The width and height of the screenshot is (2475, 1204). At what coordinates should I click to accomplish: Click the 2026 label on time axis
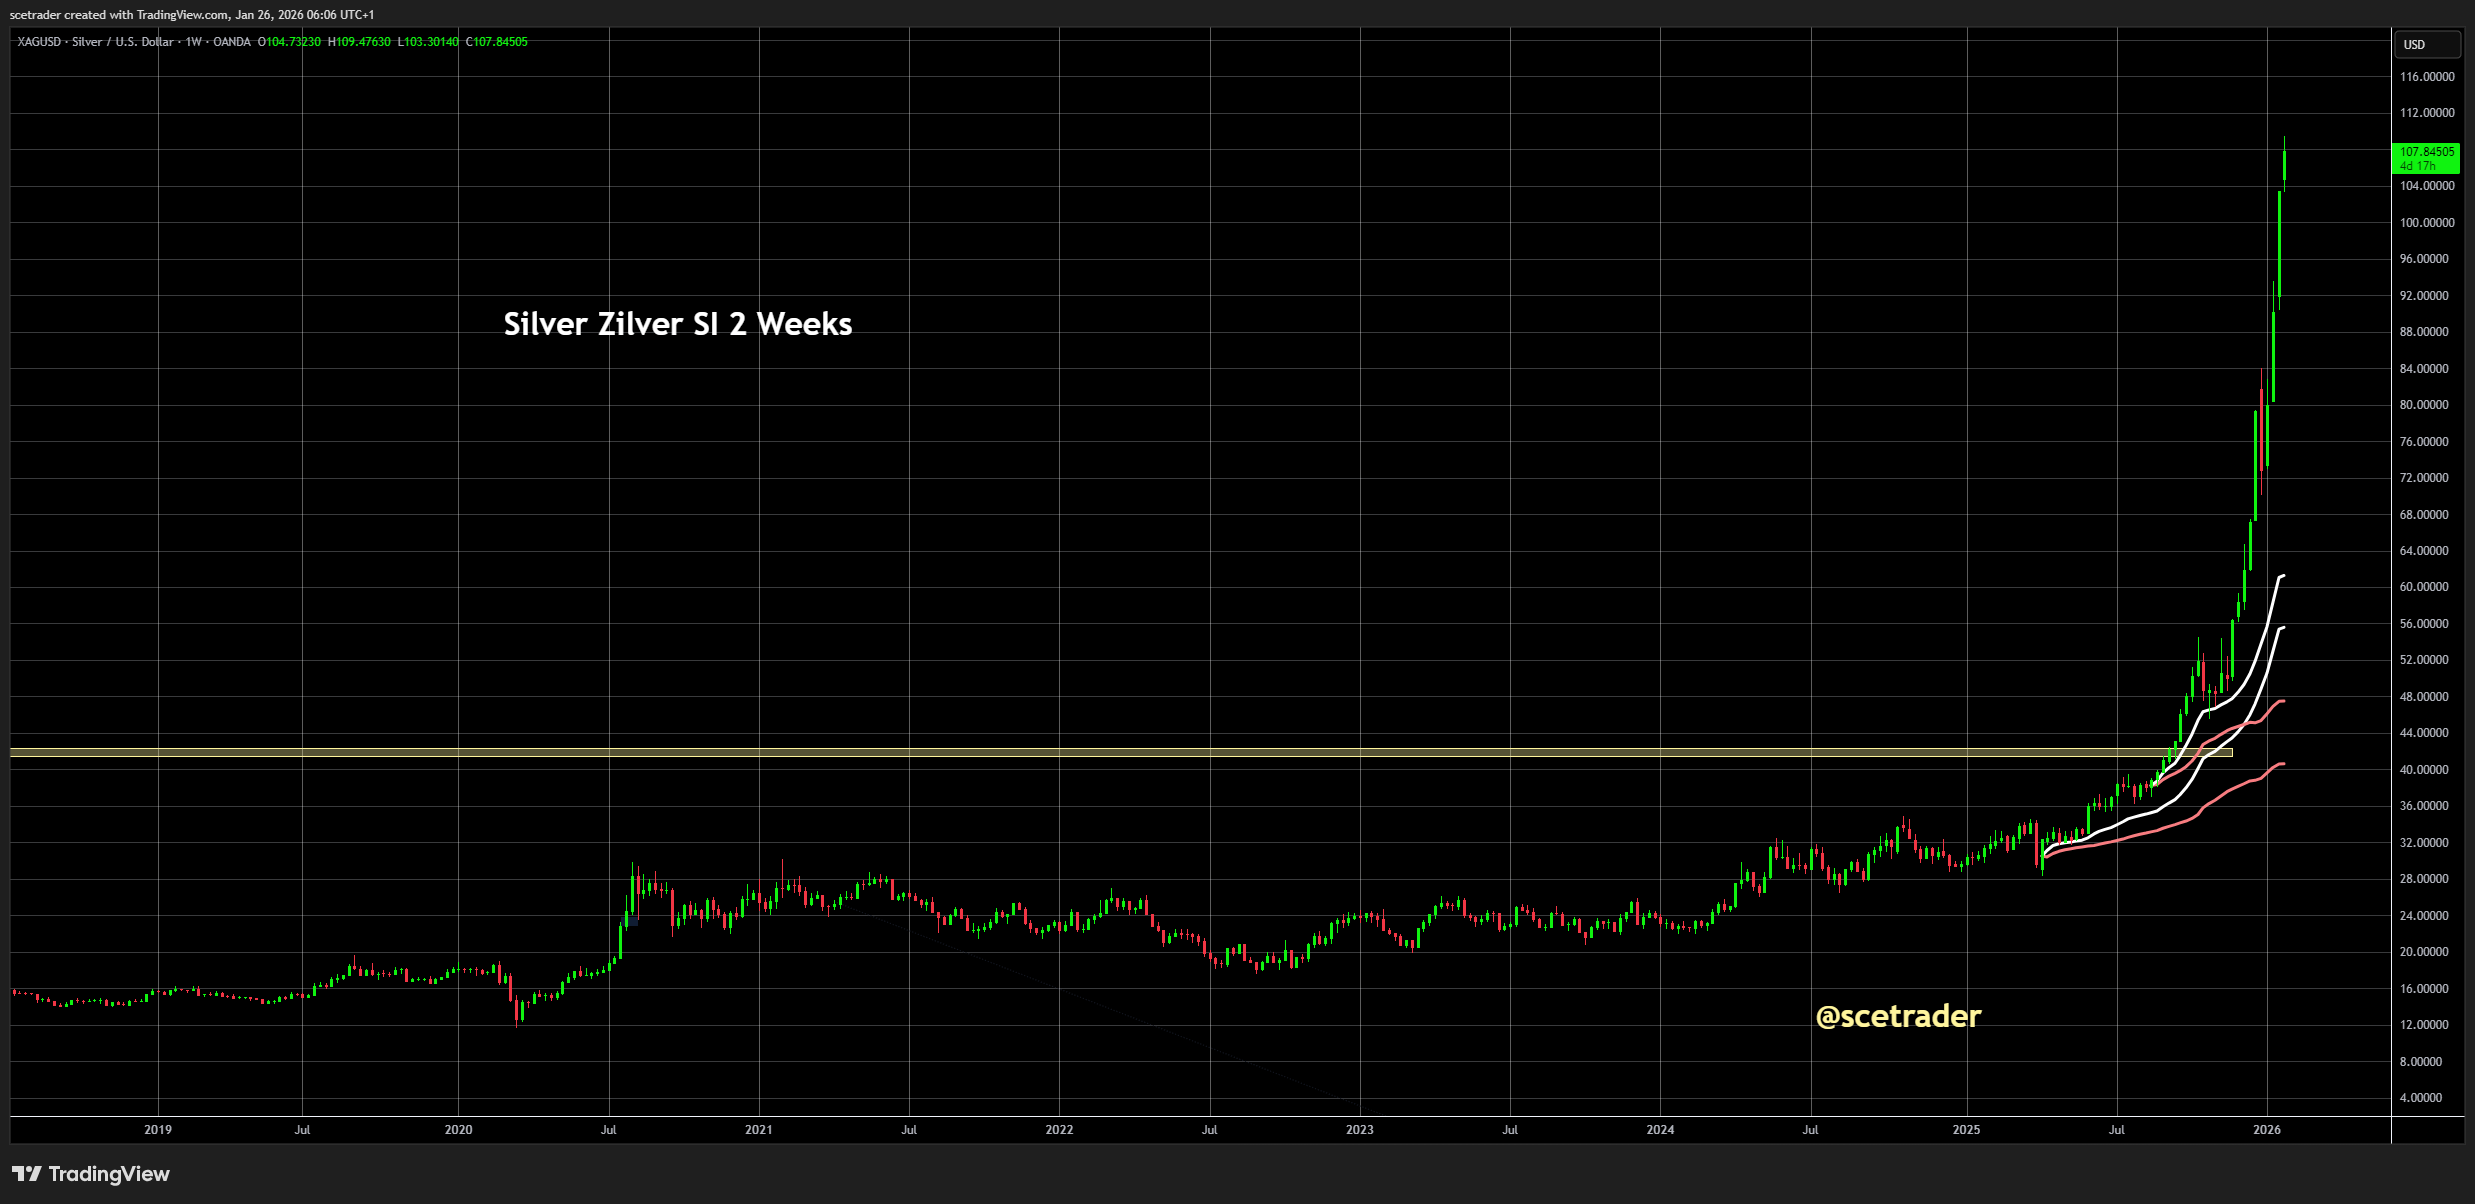point(2266,1130)
